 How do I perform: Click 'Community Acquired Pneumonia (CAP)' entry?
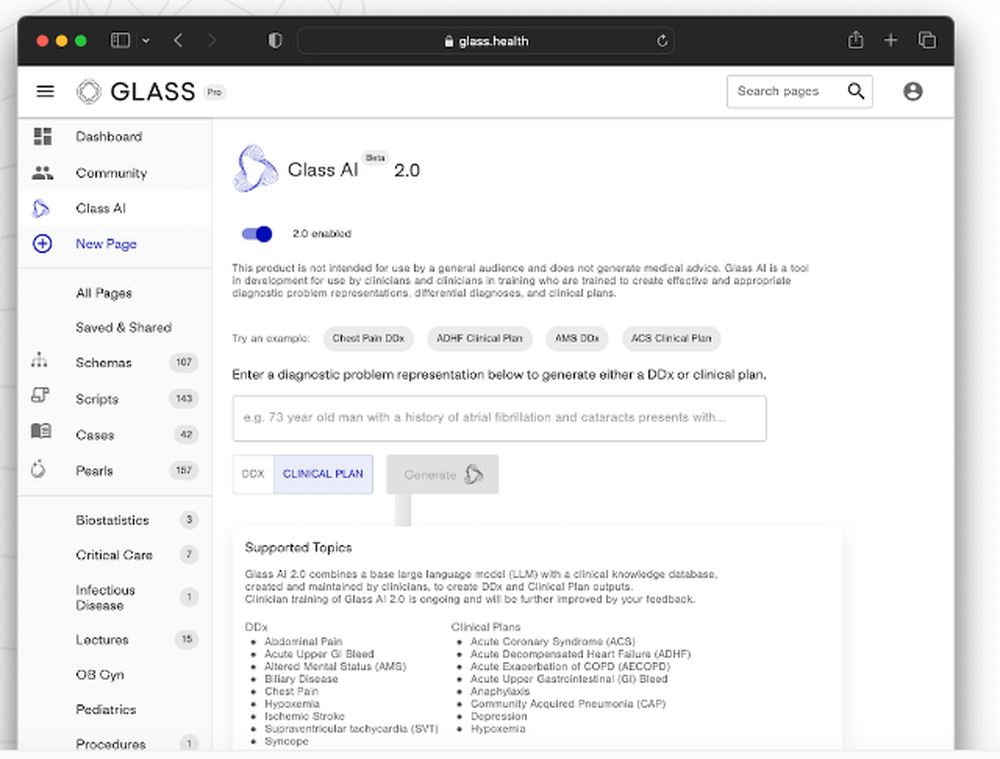coord(568,704)
